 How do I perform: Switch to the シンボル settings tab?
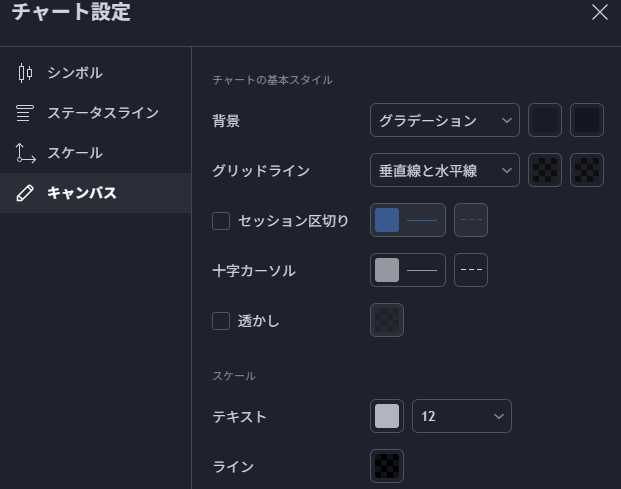click(x=75, y=73)
